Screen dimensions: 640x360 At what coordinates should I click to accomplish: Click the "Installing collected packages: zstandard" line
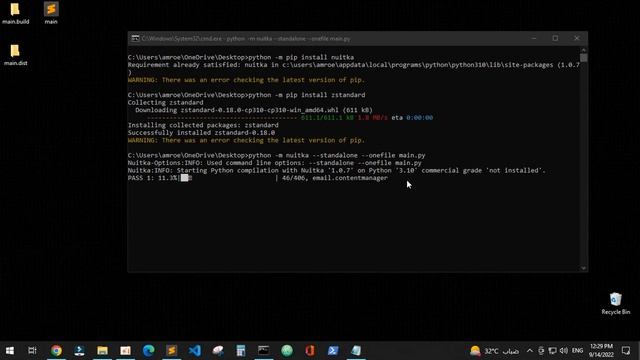click(203, 125)
